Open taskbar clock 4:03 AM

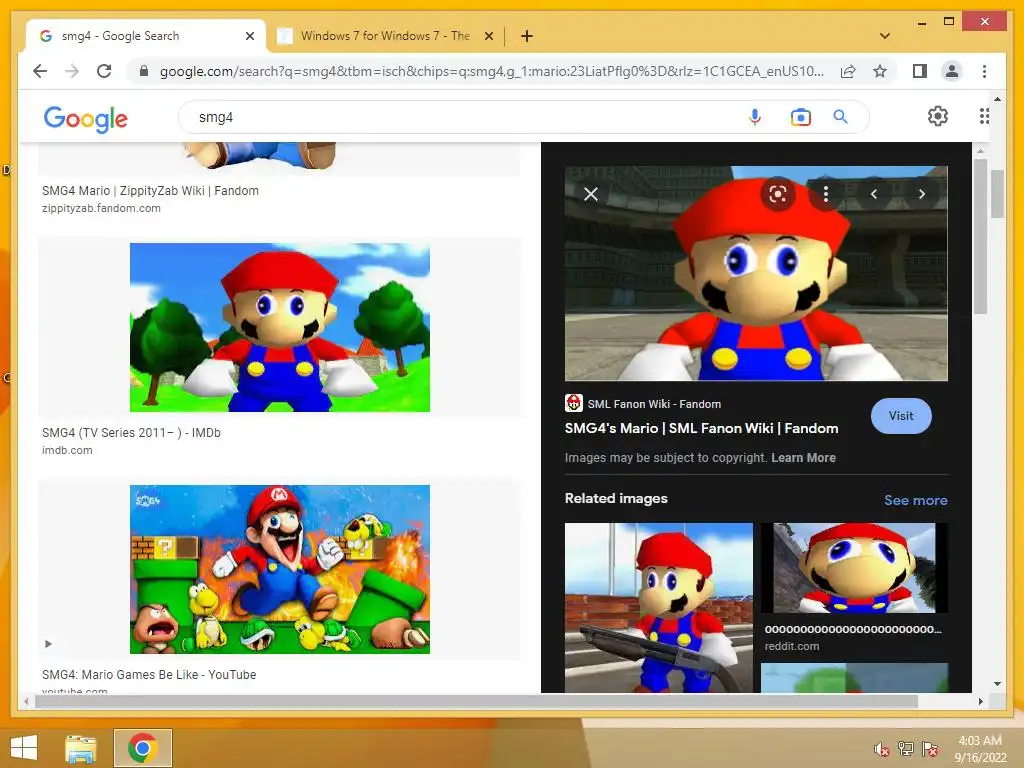(980, 748)
